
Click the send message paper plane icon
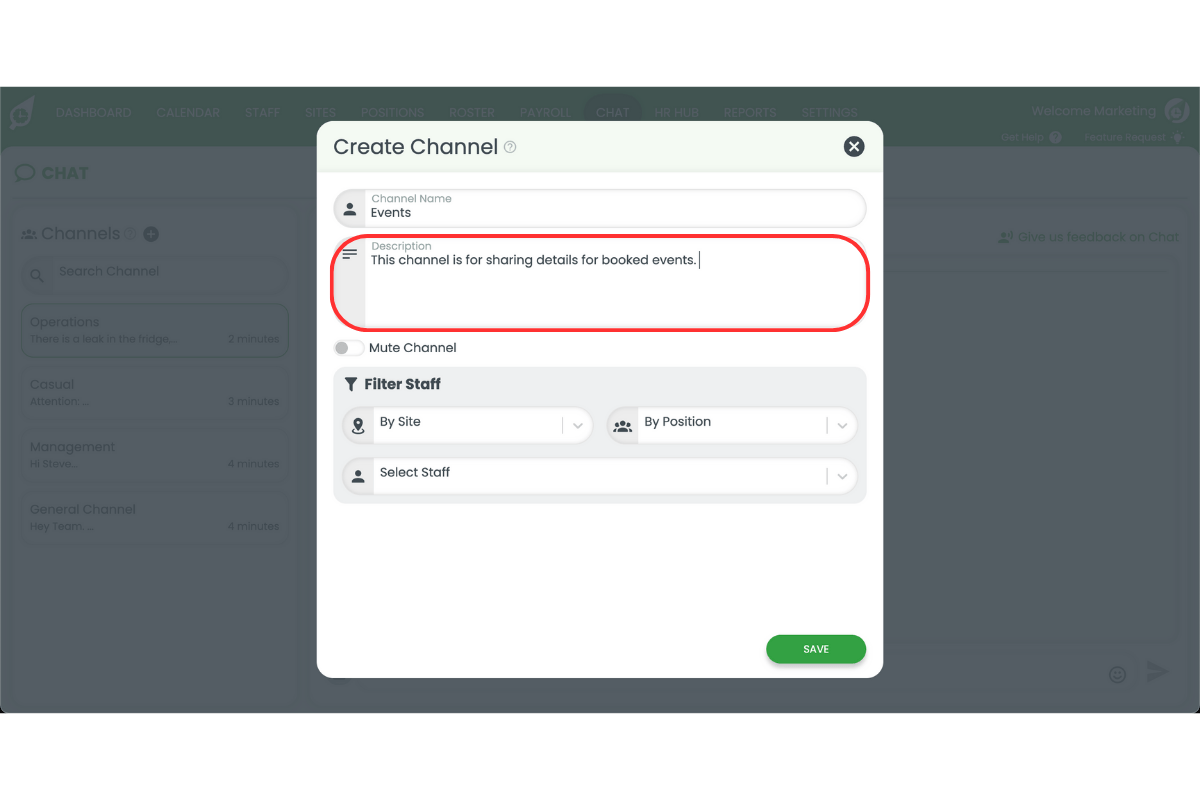[x=1157, y=671]
